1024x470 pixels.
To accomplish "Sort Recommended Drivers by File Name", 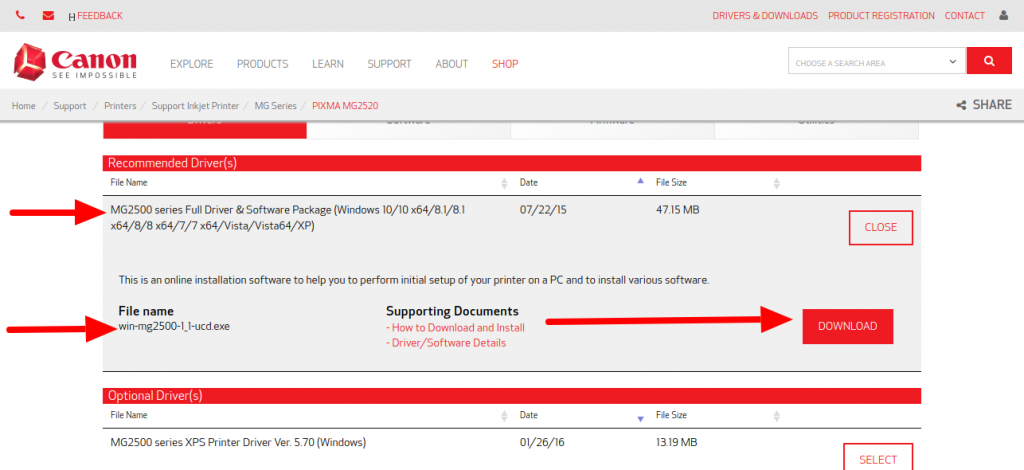I will tap(504, 184).
